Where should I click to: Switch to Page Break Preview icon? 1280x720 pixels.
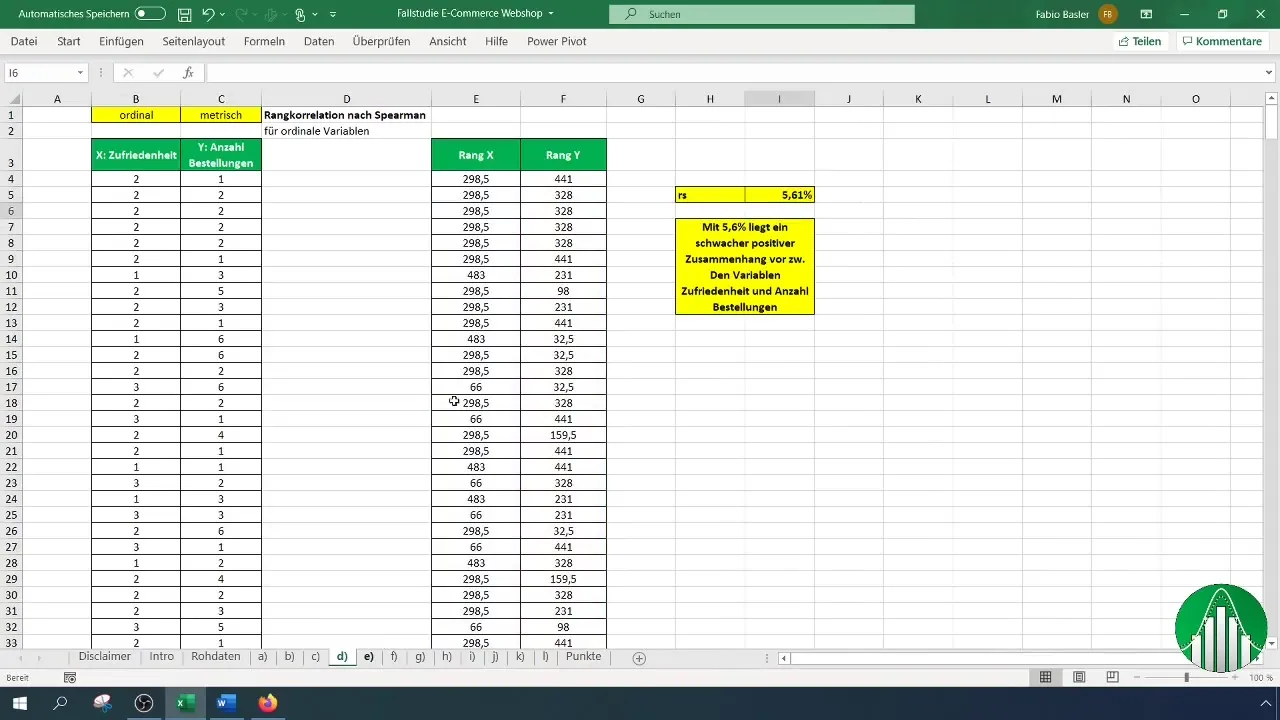(x=1112, y=678)
